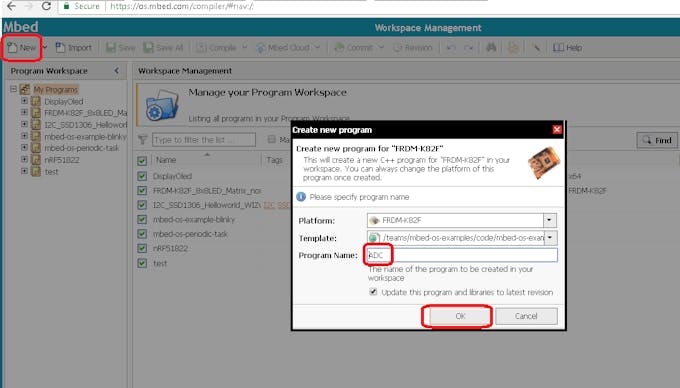Toggle the nRF51822 row checkbox
This screenshot has height=388, width=680.
(142, 248)
